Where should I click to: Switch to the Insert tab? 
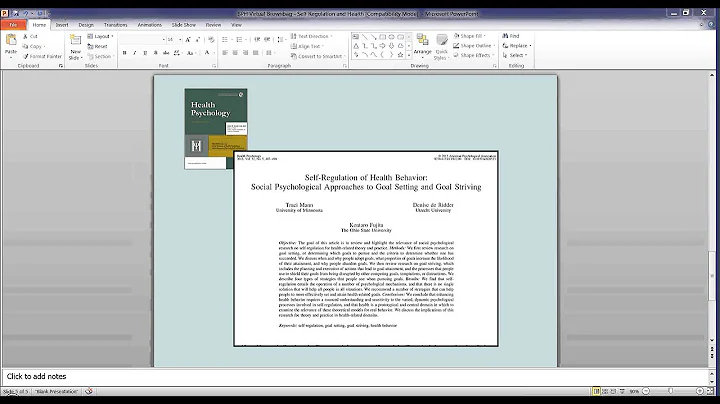(62, 25)
